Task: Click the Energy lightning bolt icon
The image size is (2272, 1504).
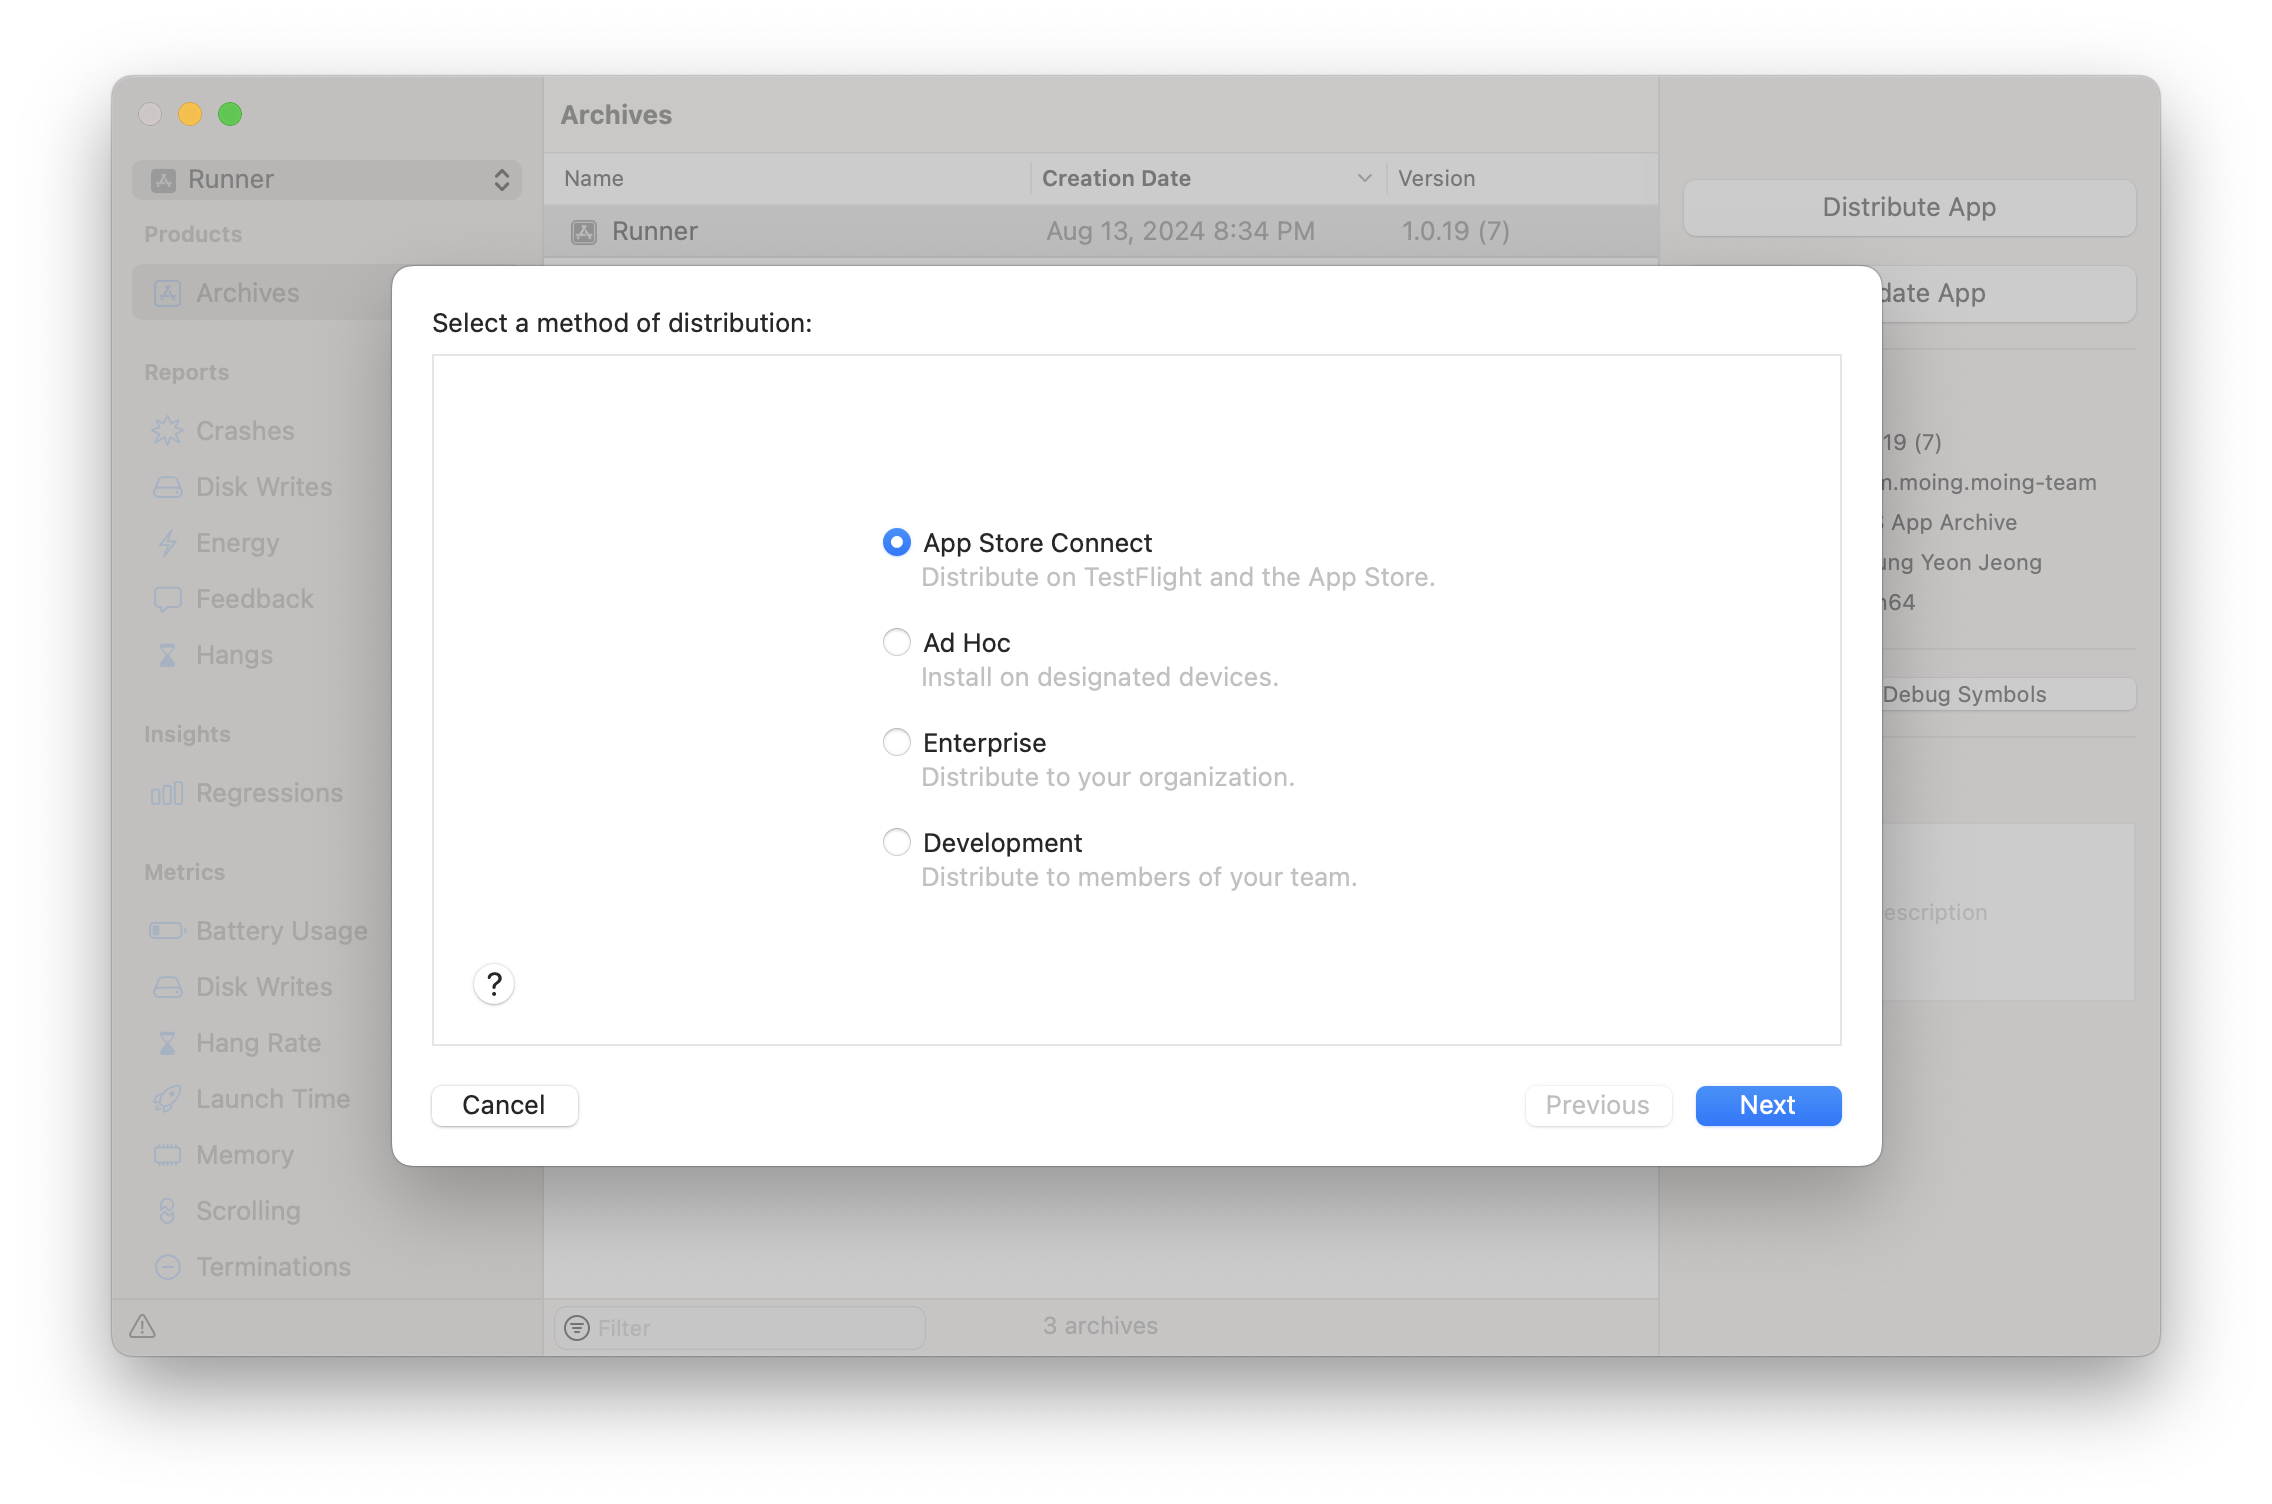Action: (x=167, y=543)
